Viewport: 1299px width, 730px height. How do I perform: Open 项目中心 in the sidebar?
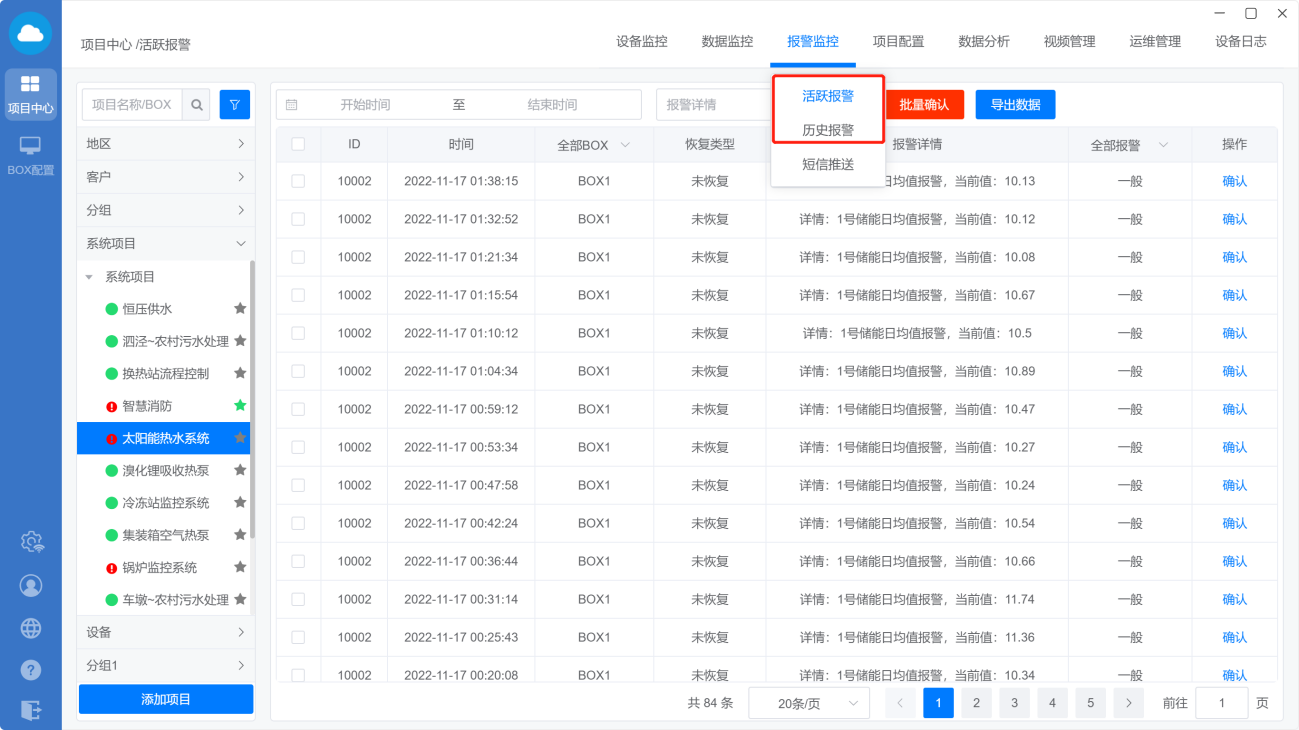pyautogui.click(x=30, y=95)
